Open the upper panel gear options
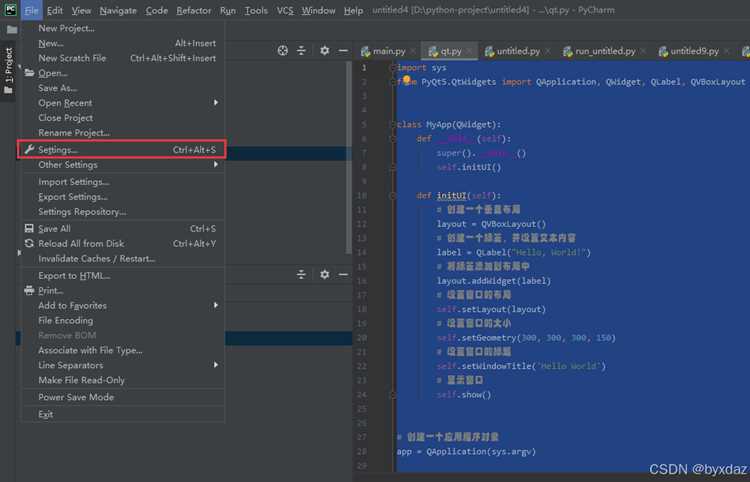The image size is (750, 482). (324, 50)
